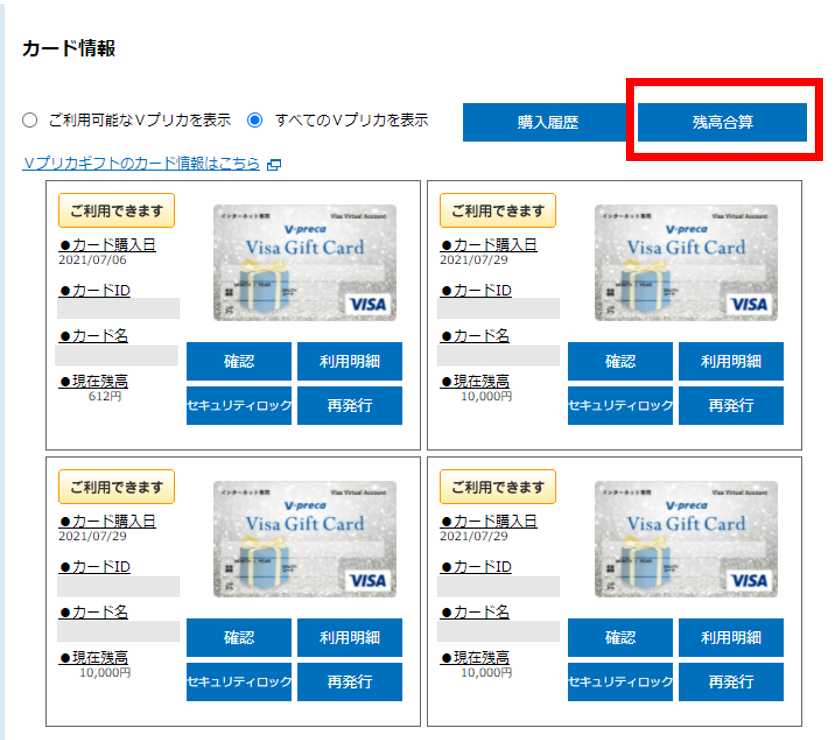This screenshot has width=835, height=740.
Task: Select the ご利用可能なVプリカを表示 radio button
Action: [30, 120]
